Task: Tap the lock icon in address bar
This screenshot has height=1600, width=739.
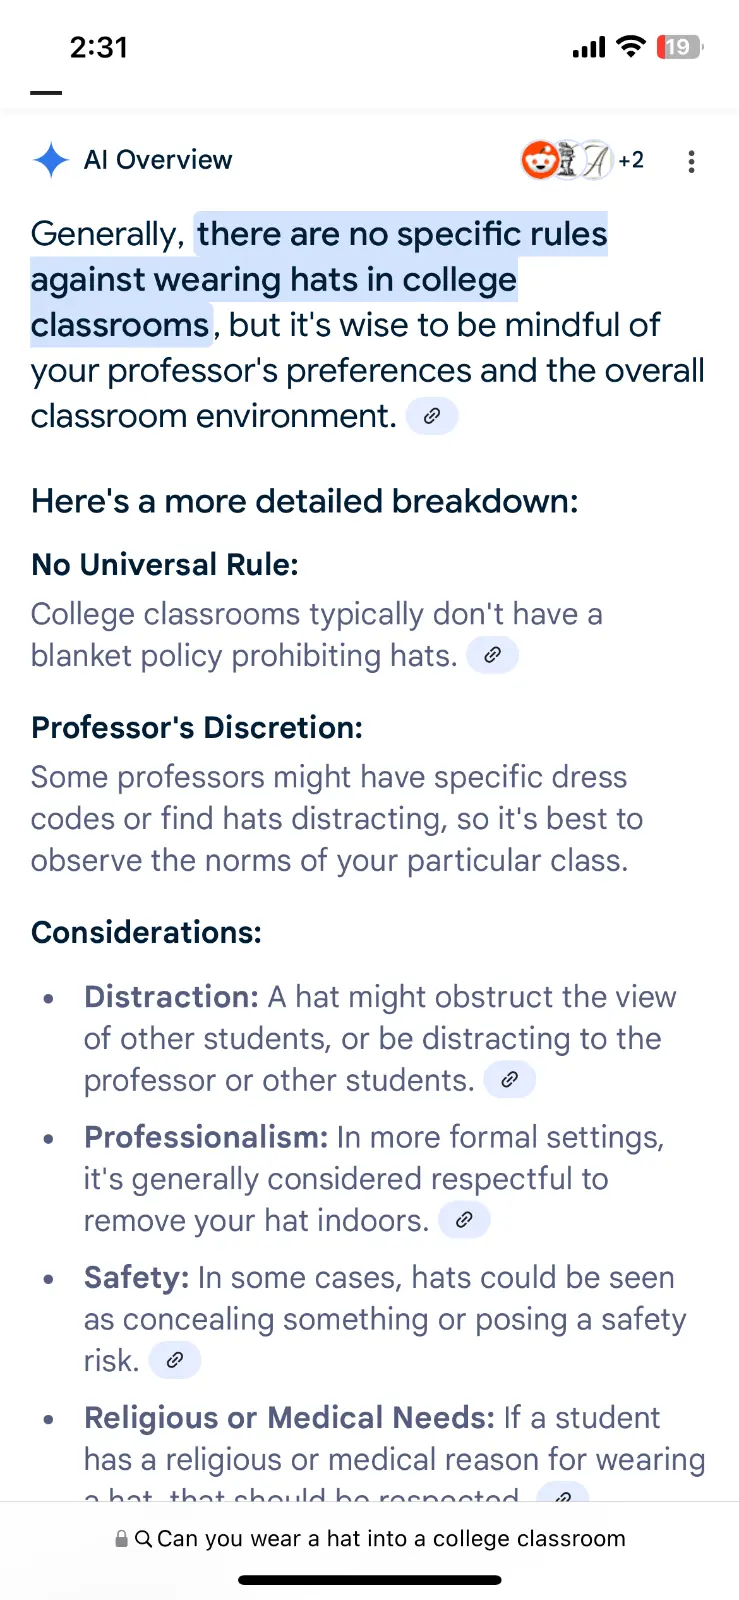Action: coord(121,1539)
